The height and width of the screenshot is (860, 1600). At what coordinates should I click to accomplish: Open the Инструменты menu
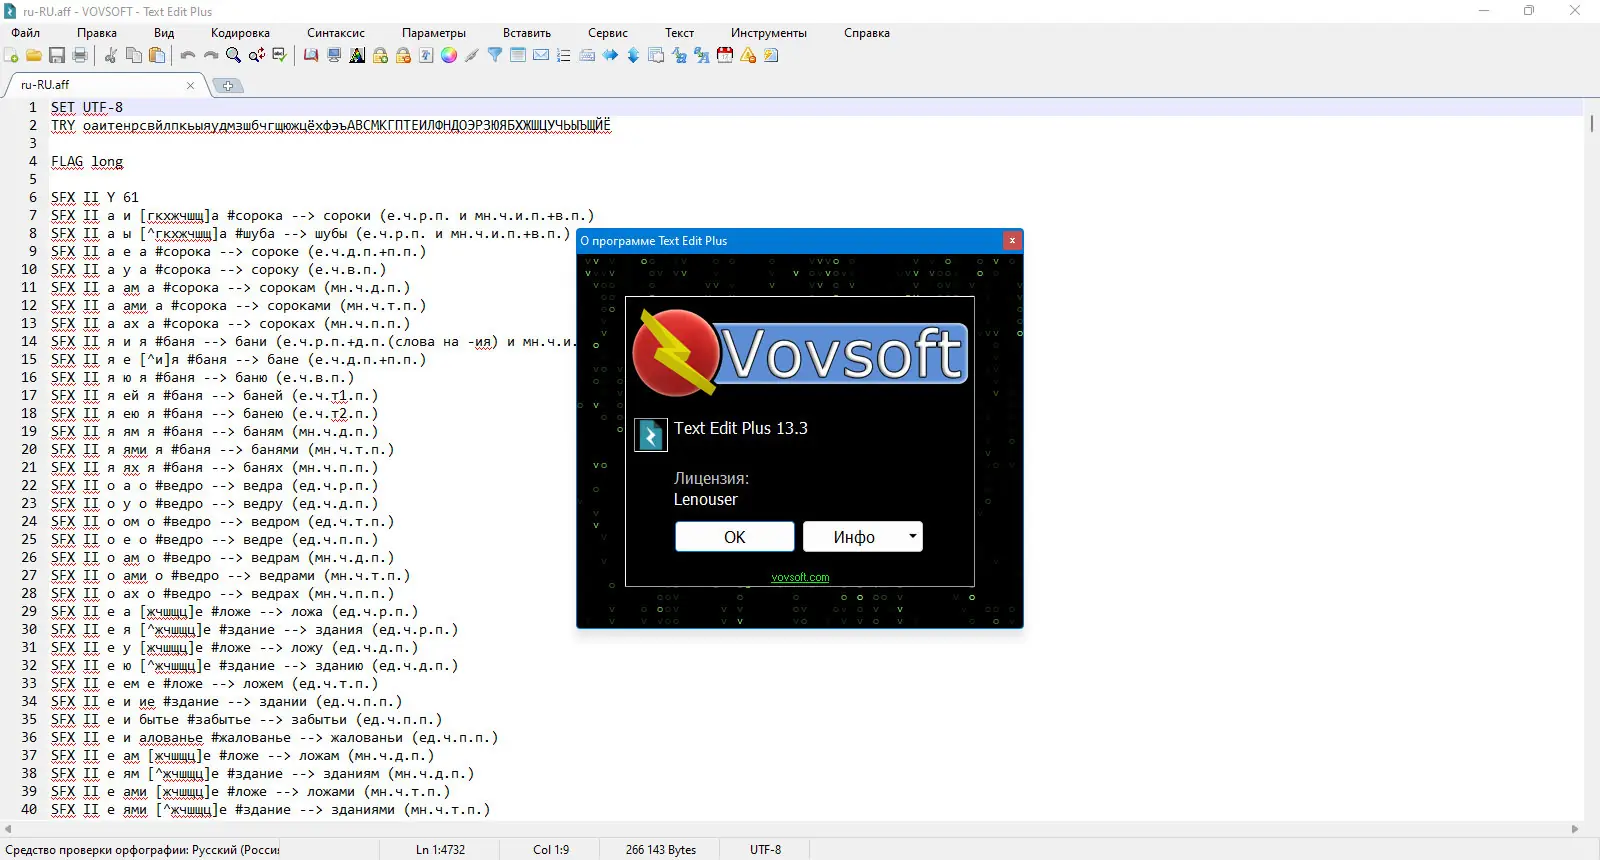coord(769,33)
